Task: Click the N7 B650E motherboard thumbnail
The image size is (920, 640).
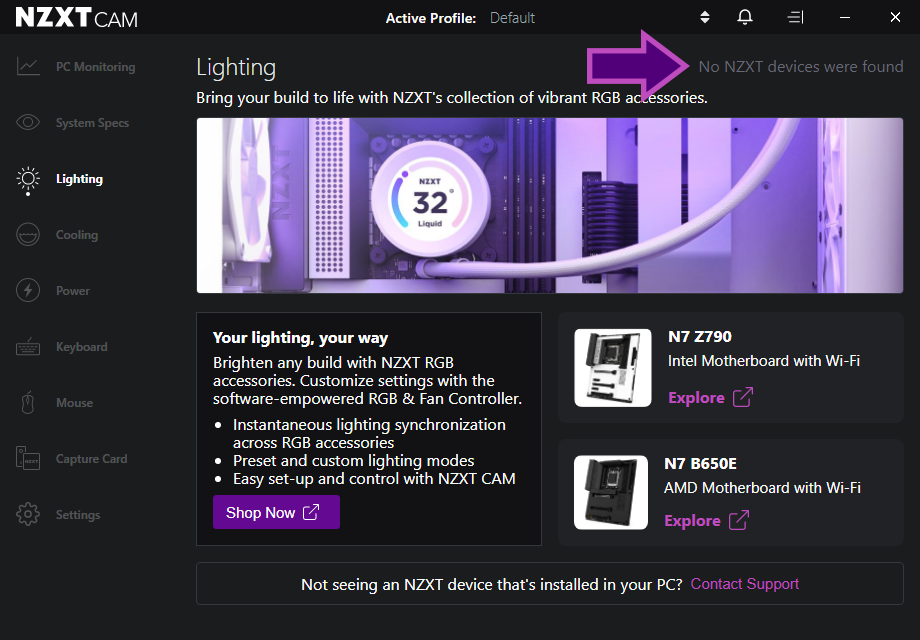Action: (612, 492)
